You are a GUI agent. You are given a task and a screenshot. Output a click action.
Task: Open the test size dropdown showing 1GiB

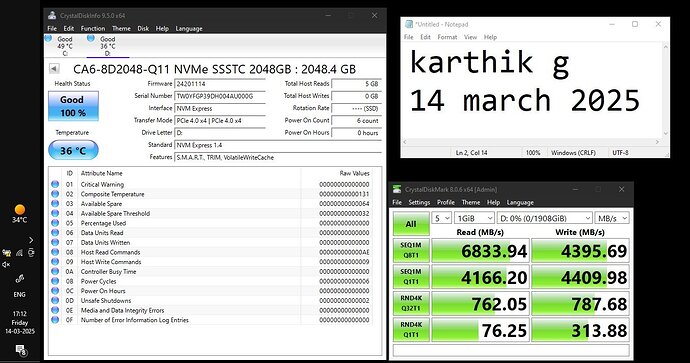coord(474,218)
